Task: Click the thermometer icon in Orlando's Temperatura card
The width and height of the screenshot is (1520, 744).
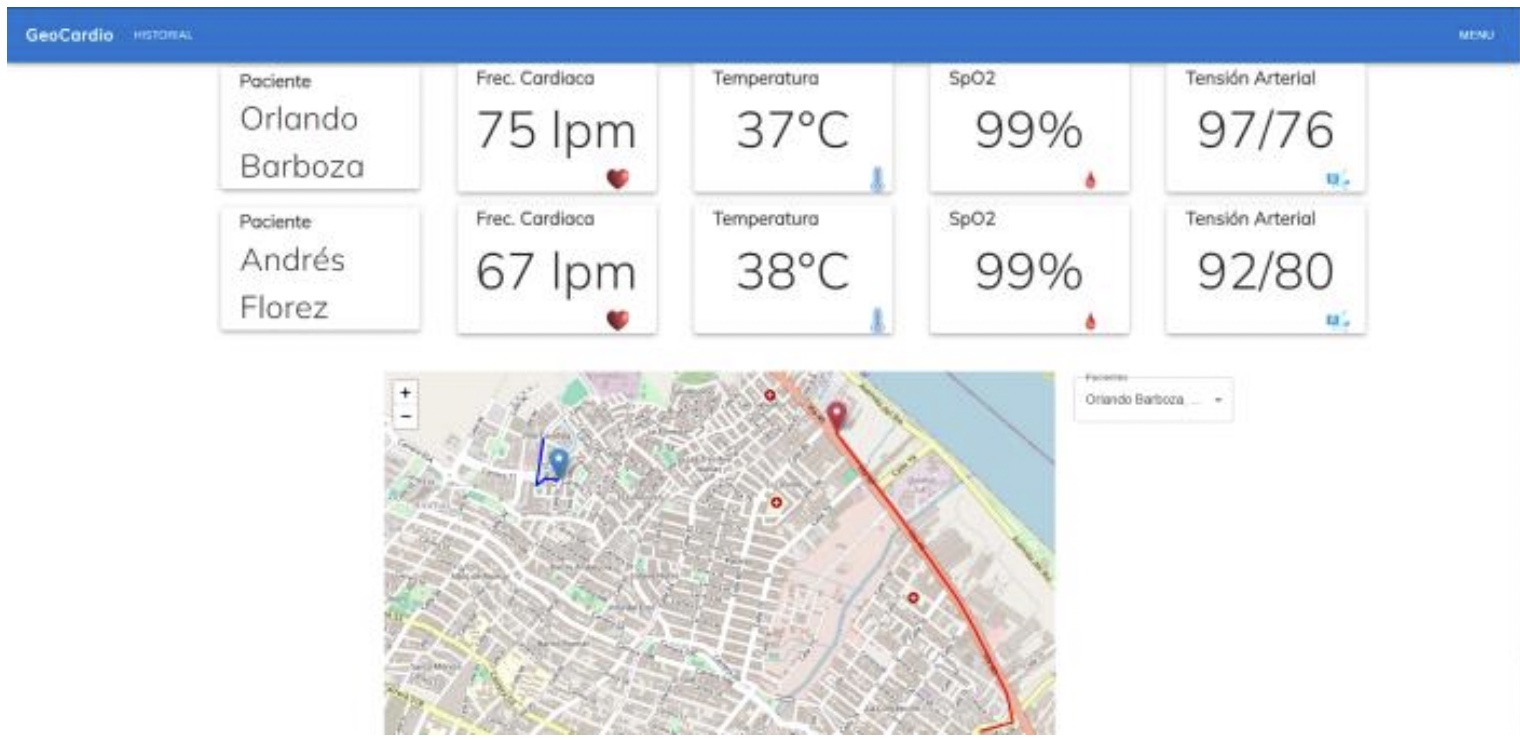Action: click(877, 179)
